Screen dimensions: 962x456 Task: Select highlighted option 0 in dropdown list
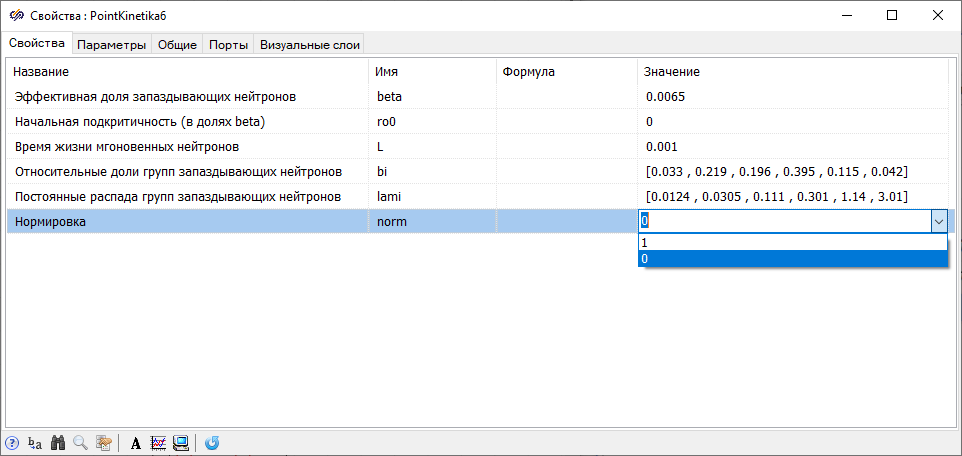792,258
